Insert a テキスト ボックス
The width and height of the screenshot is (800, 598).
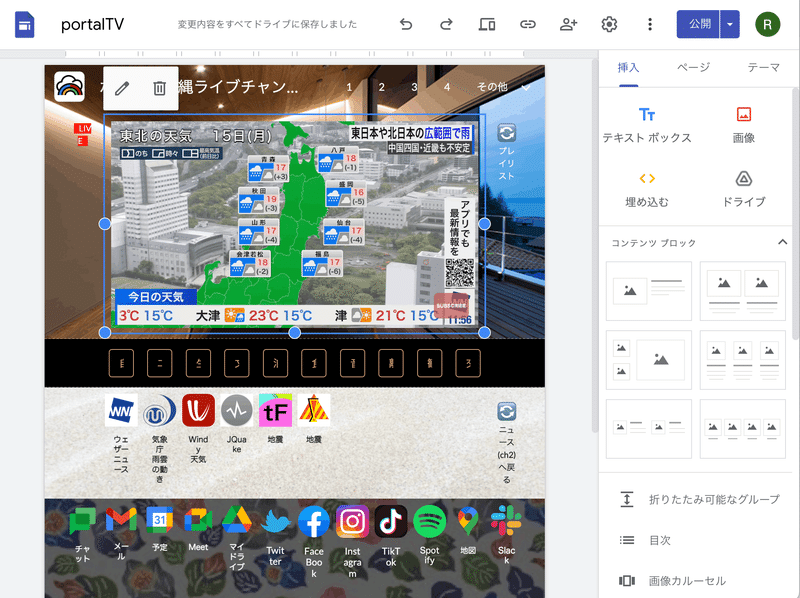point(647,126)
